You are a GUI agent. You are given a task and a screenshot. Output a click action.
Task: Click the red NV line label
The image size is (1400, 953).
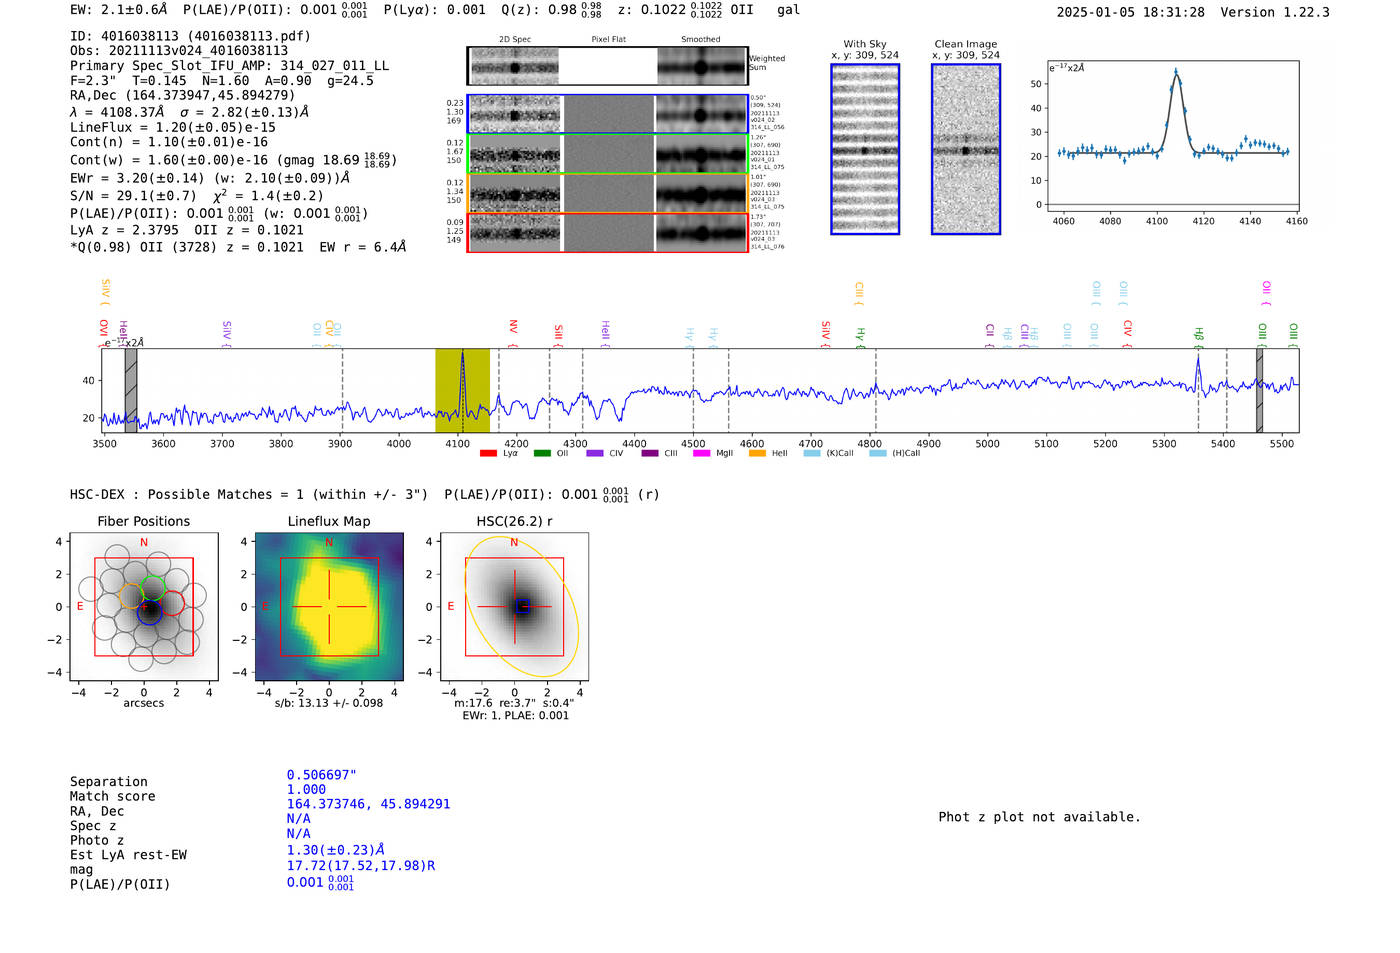(513, 332)
